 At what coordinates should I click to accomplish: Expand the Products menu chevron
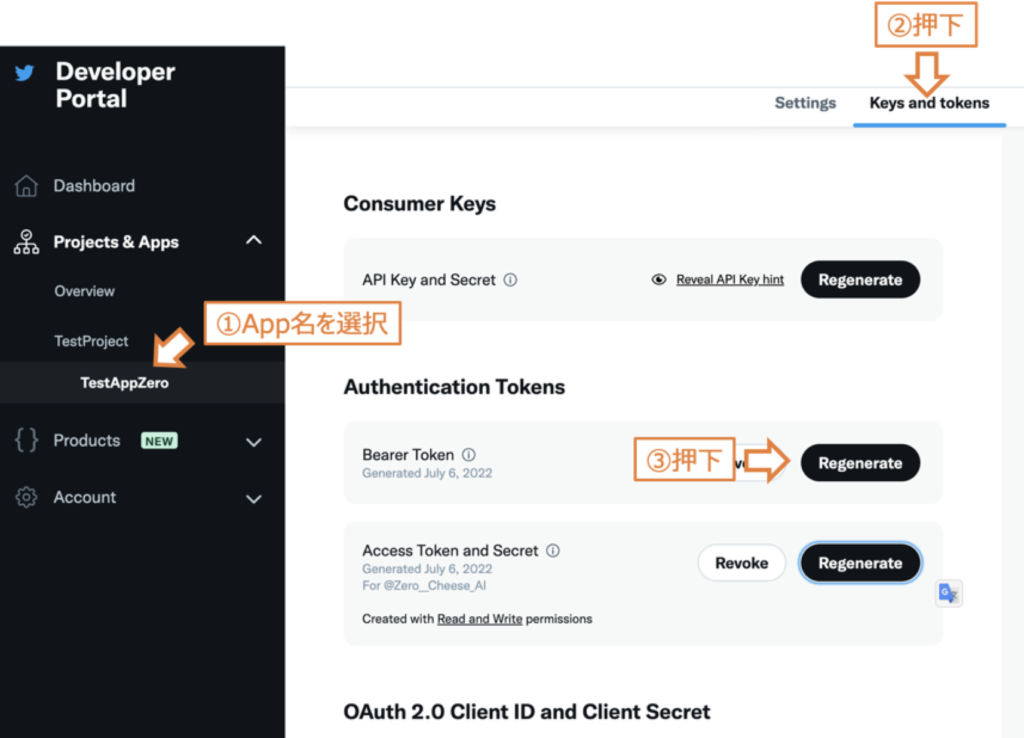click(253, 442)
